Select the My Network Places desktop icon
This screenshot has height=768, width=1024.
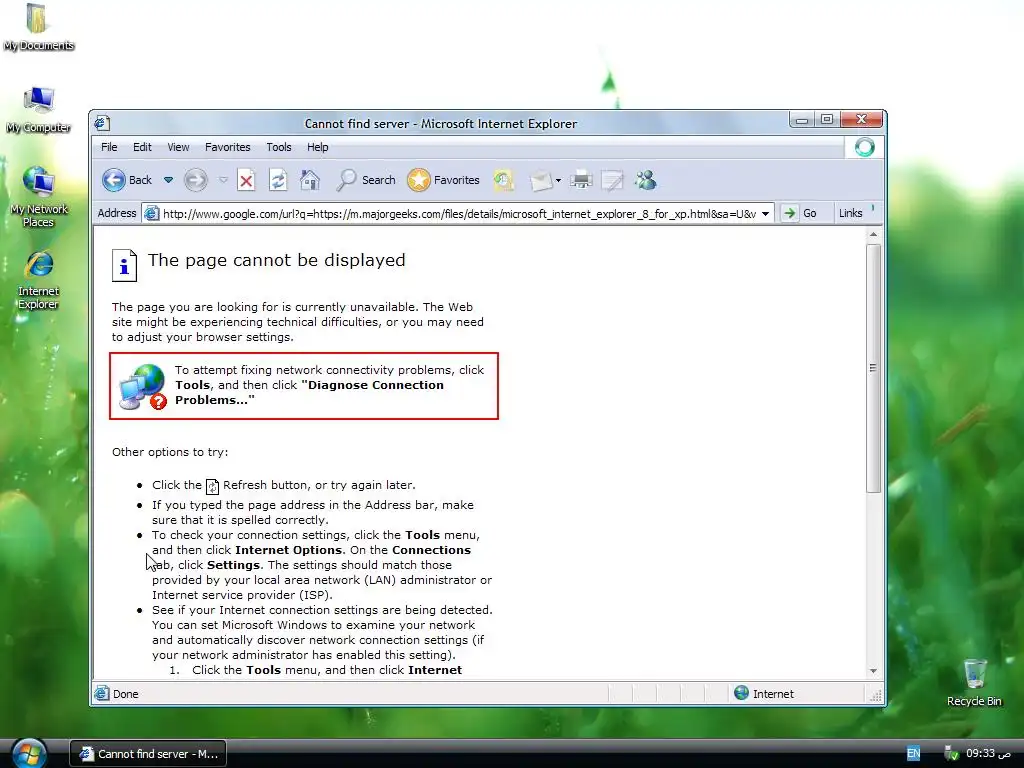click(38, 197)
